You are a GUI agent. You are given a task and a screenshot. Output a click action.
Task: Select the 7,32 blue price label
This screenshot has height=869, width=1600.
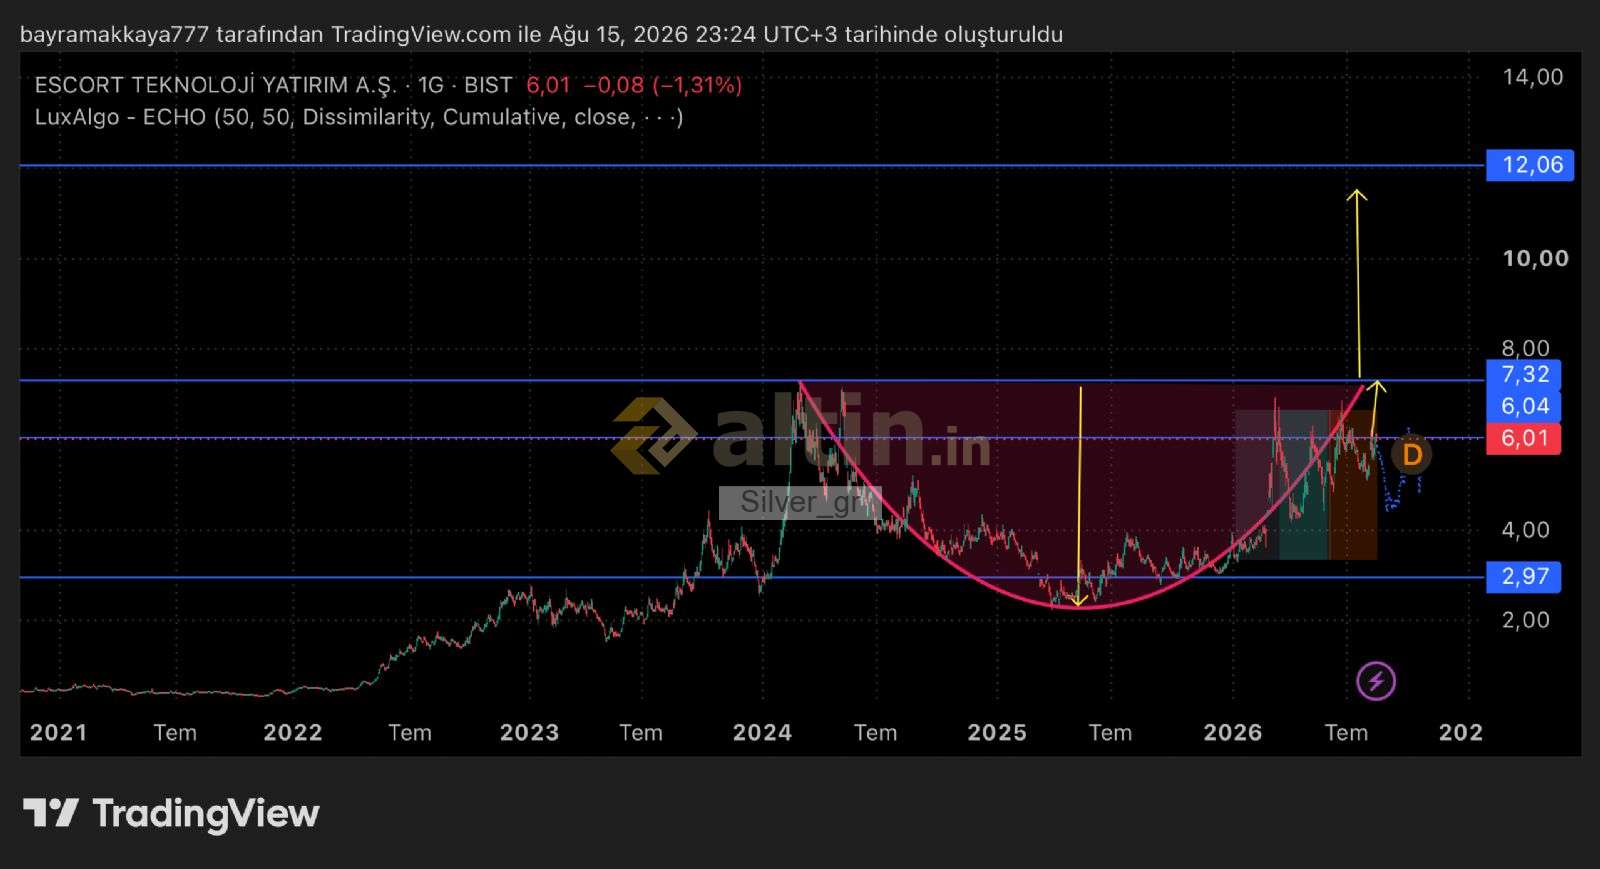click(1523, 375)
